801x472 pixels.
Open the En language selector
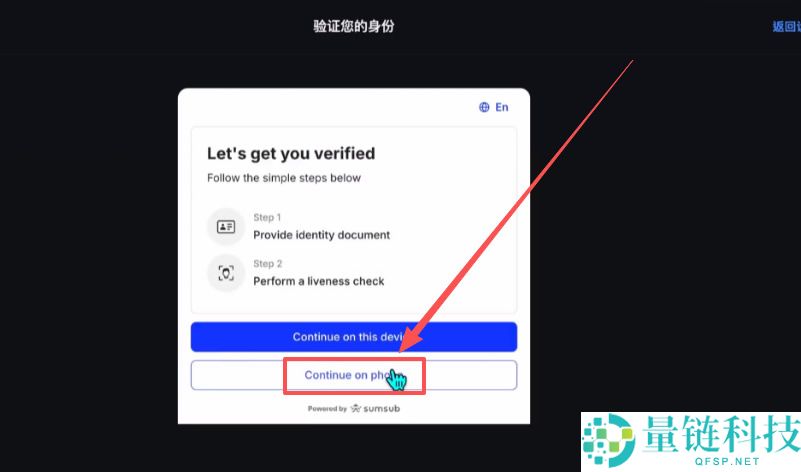(493, 107)
